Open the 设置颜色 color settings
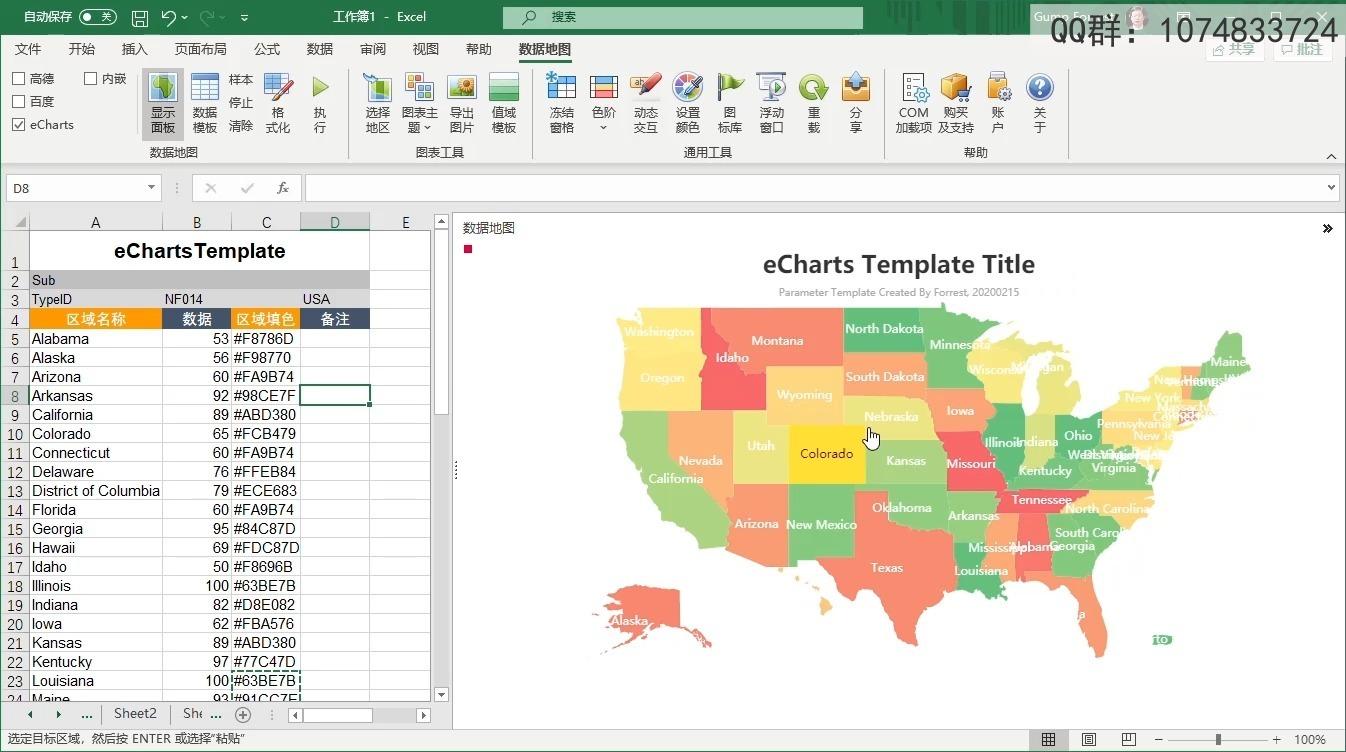Image resolution: width=1346 pixels, height=752 pixels. click(x=688, y=103)
